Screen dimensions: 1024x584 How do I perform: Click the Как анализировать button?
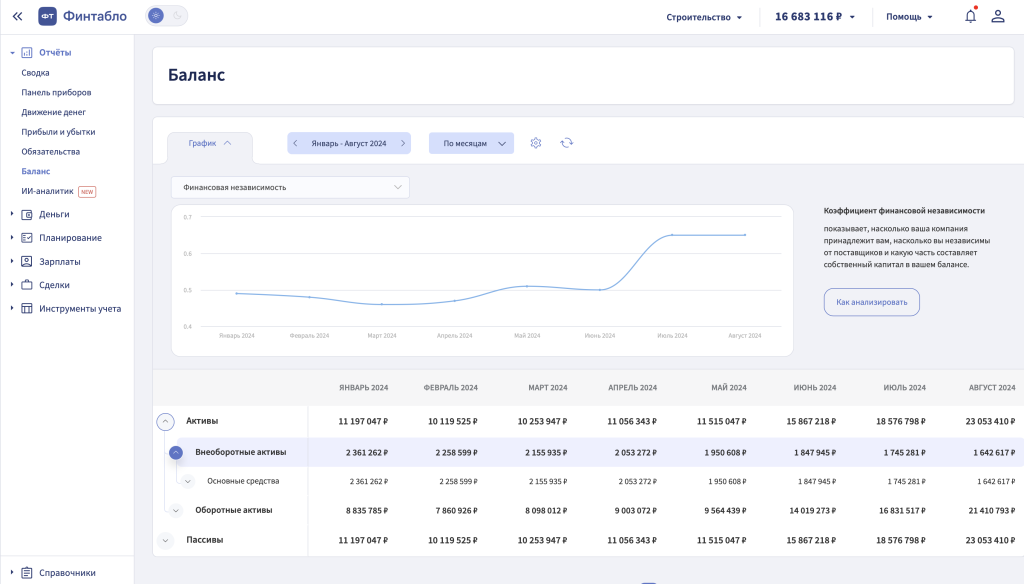point(872,302)
